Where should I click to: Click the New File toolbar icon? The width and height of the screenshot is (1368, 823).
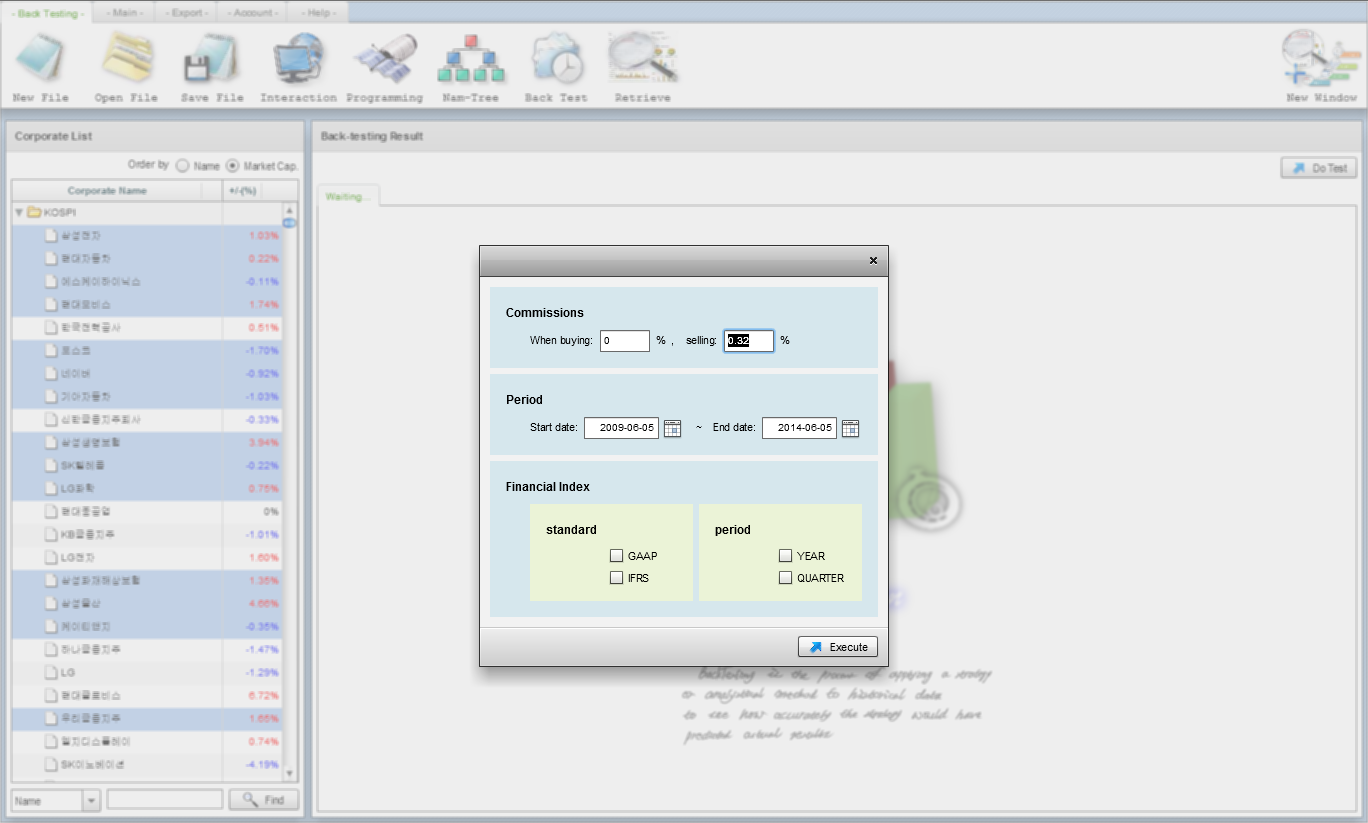[x=40, y=60]
